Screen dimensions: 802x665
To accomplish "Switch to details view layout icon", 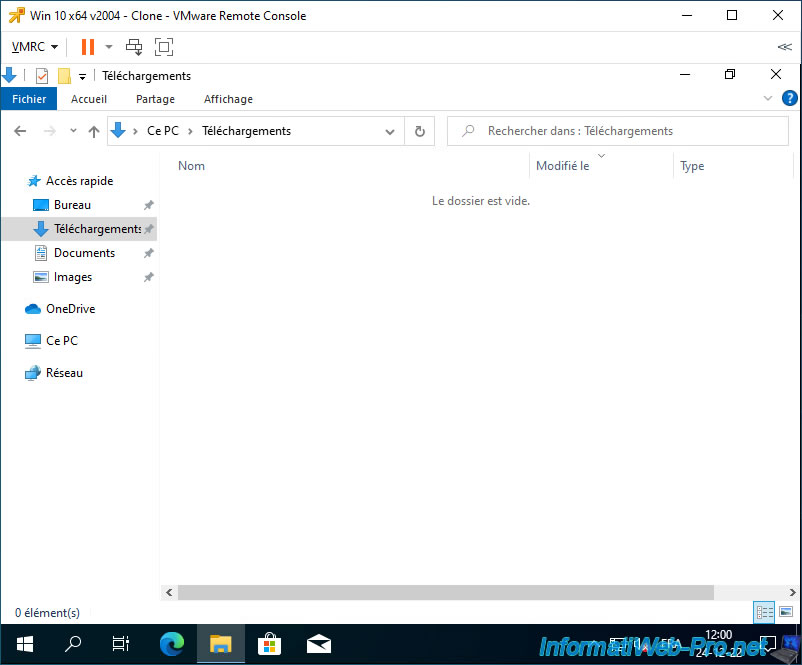I will point(764,612).
